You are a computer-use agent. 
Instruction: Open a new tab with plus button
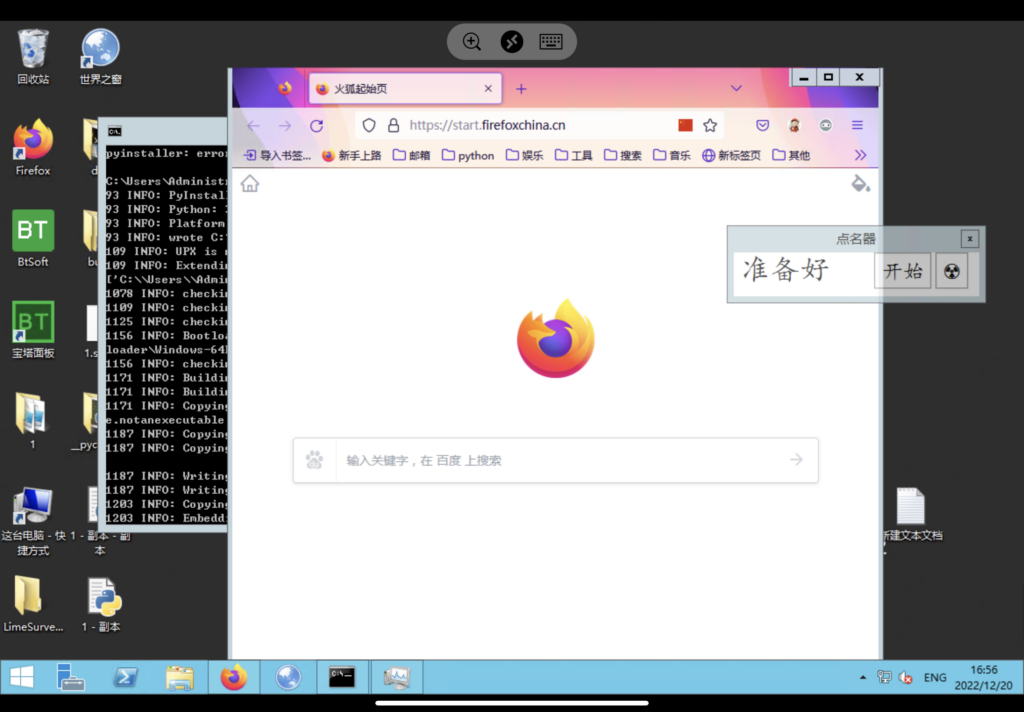click(x=521, y=89)
